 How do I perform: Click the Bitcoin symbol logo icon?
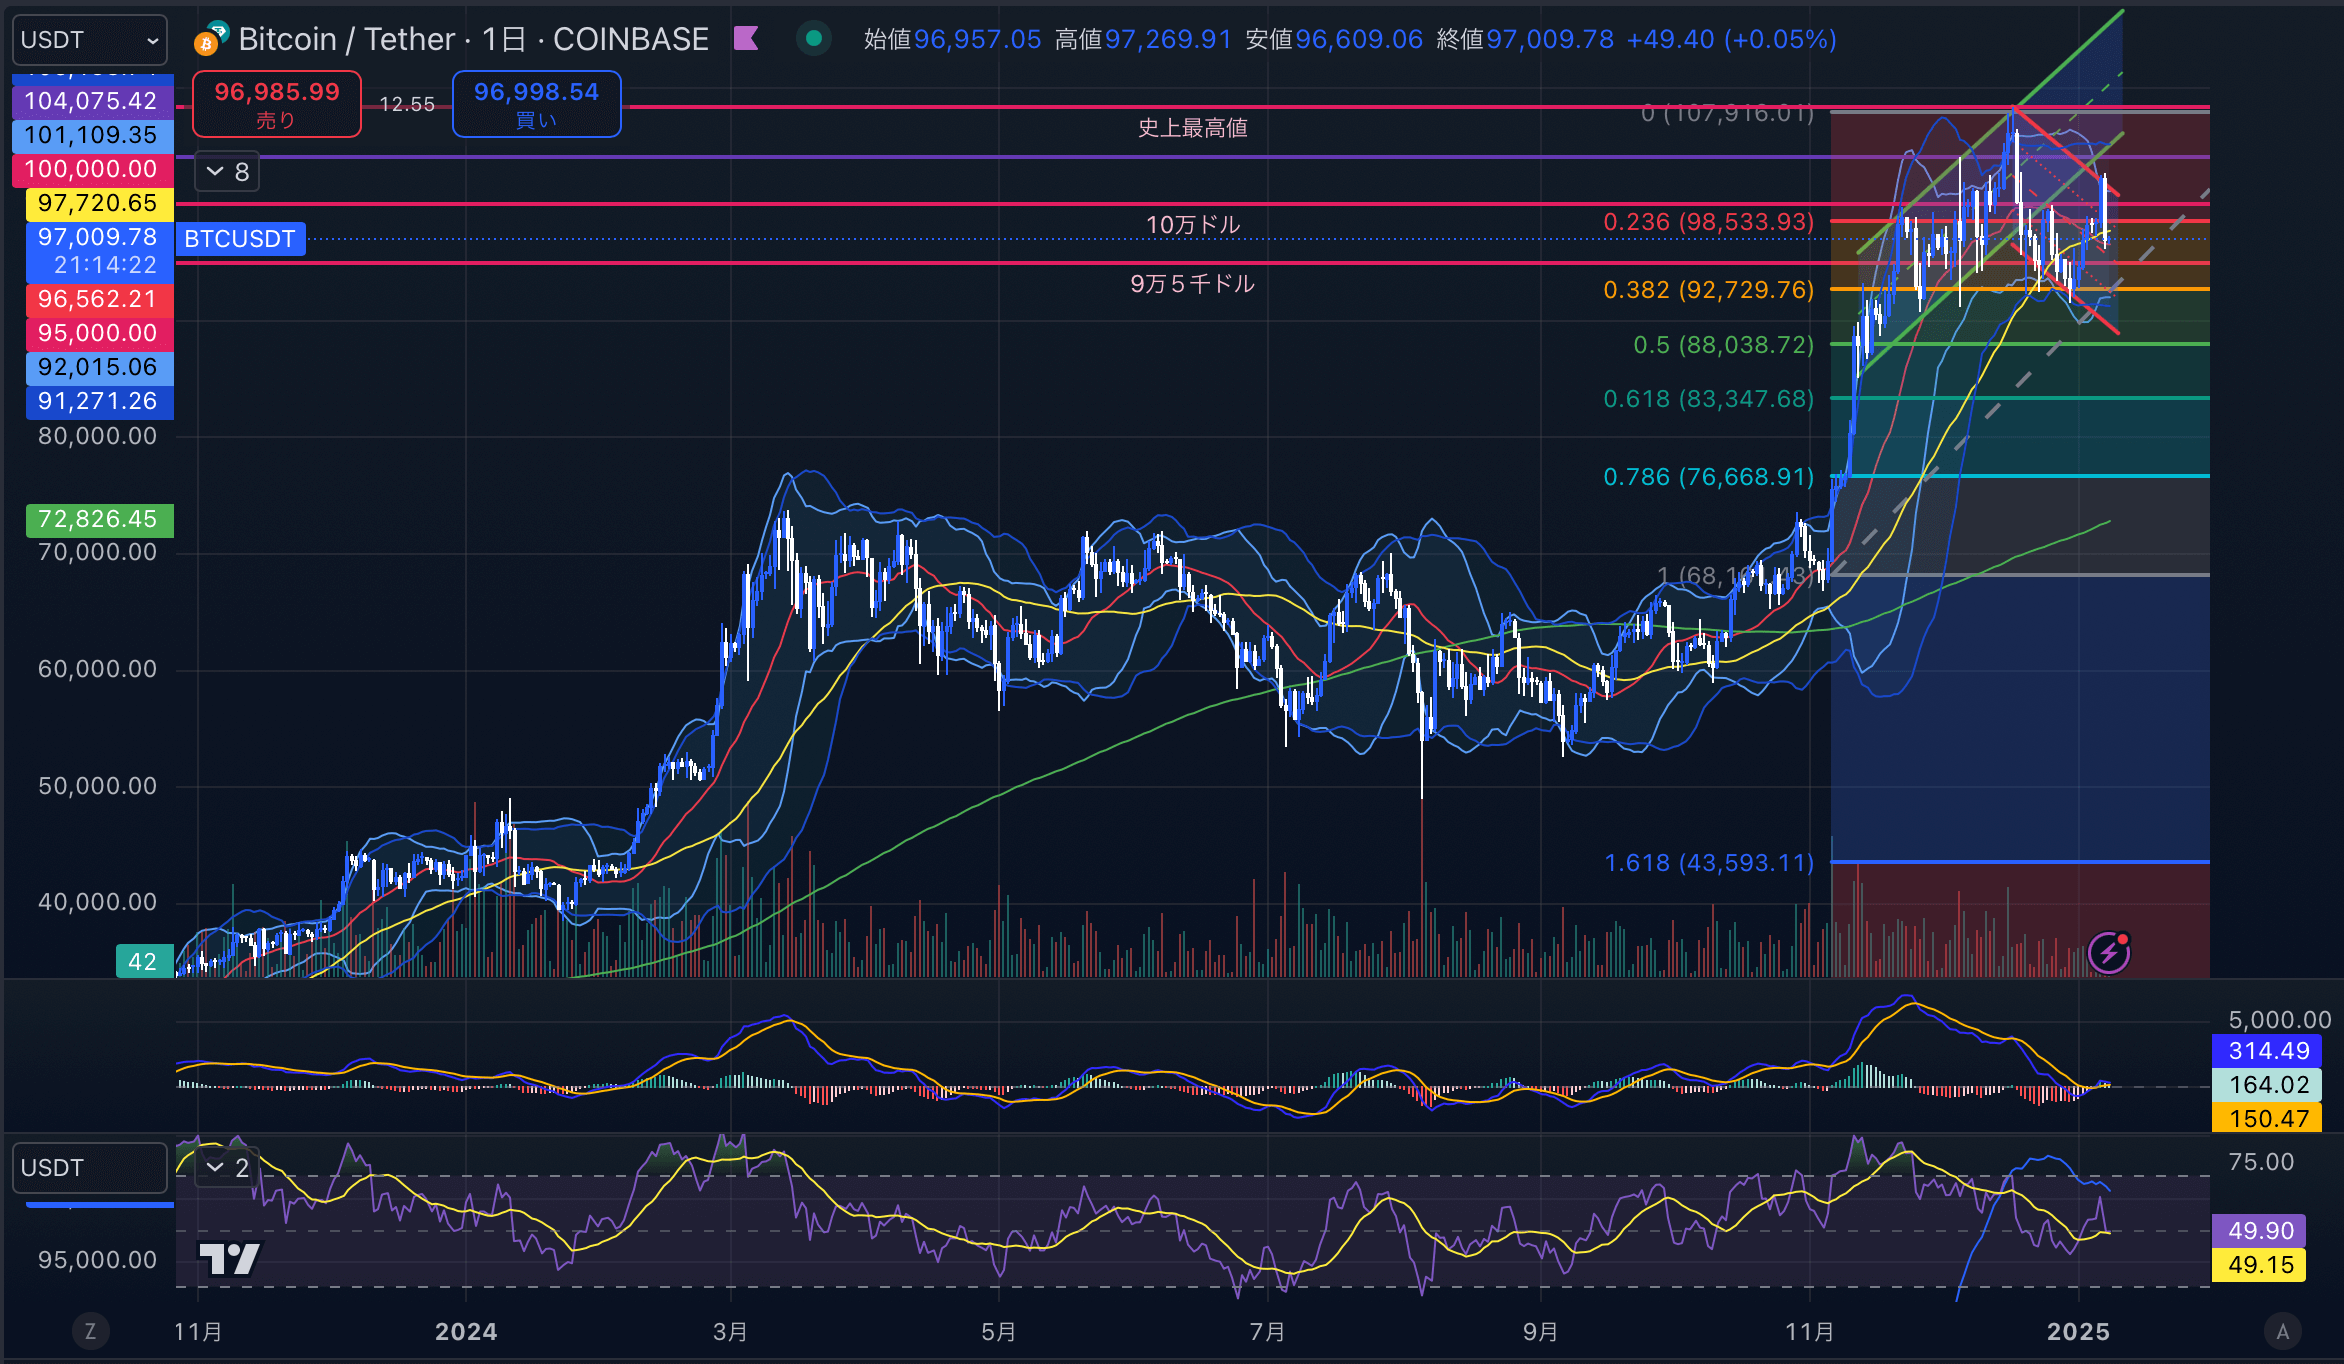(210, 39)
